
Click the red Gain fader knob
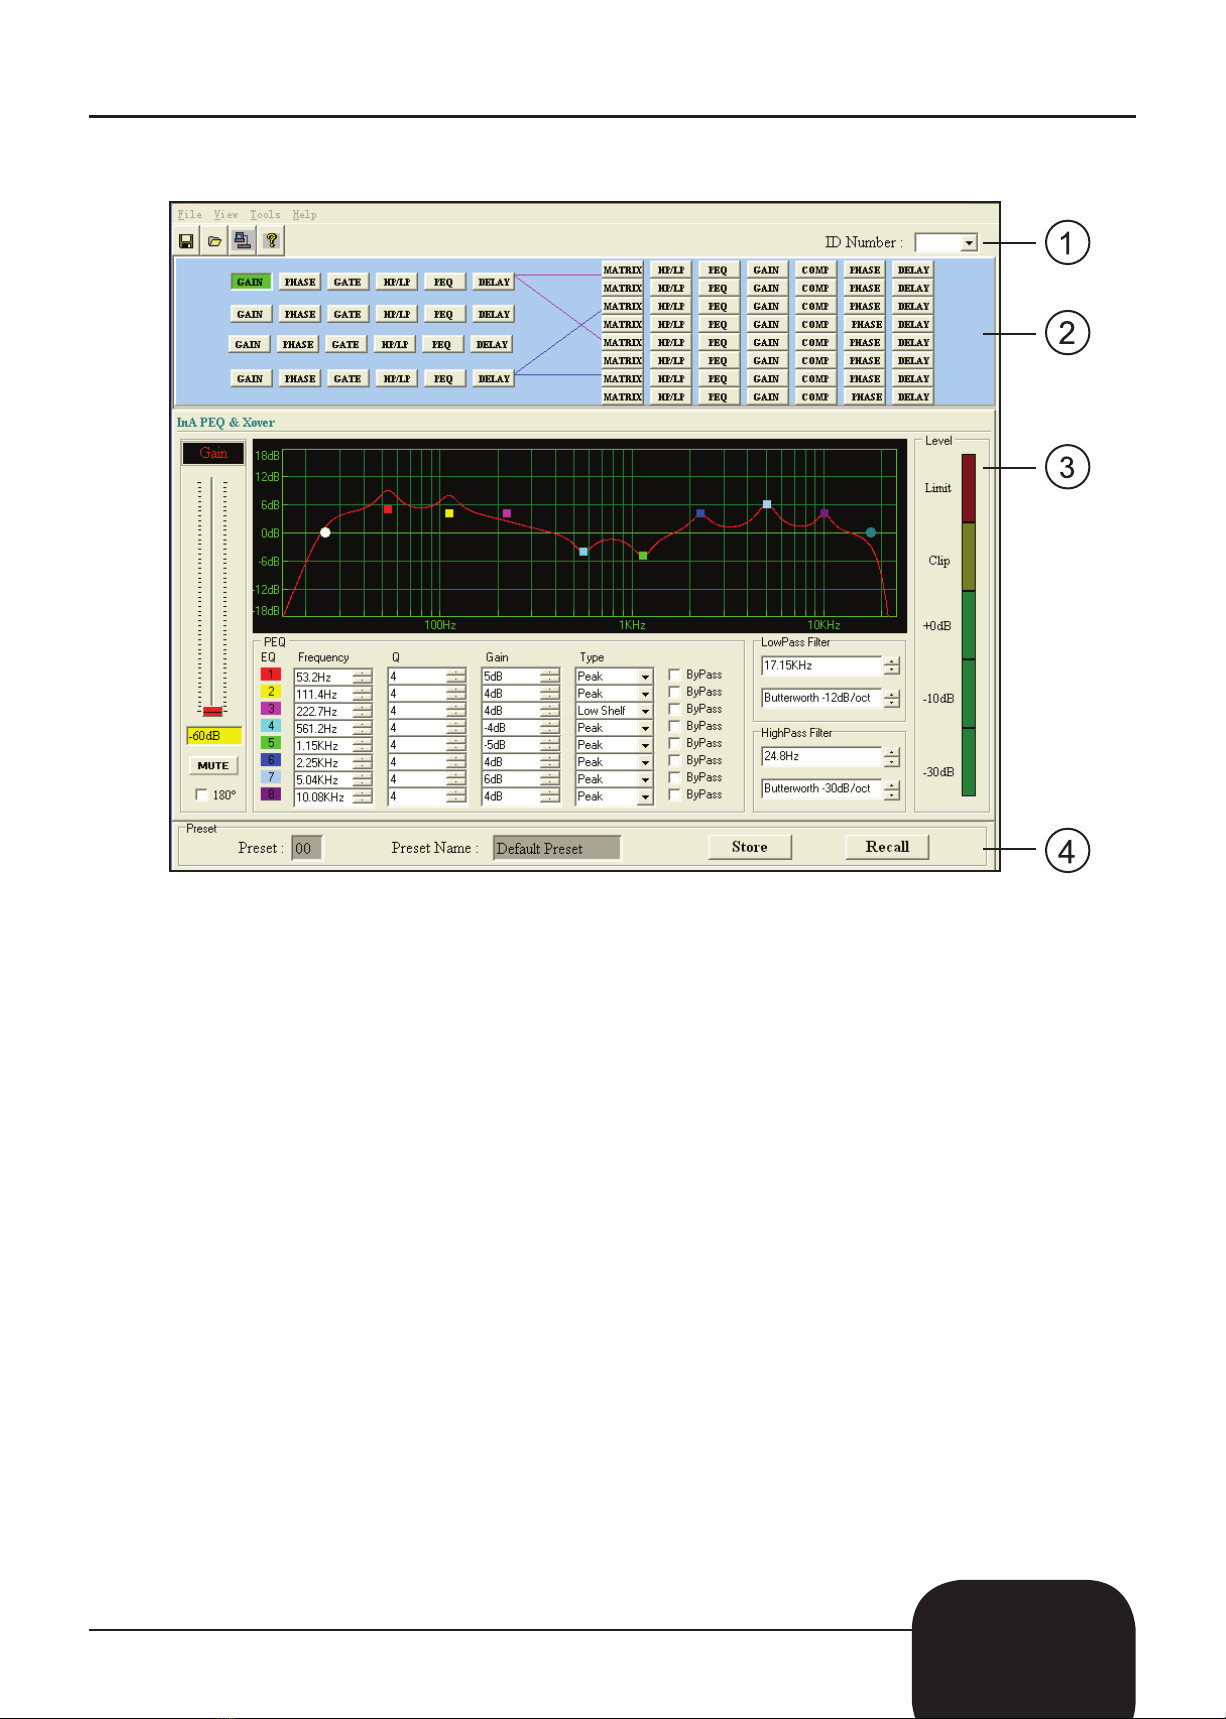212,711
